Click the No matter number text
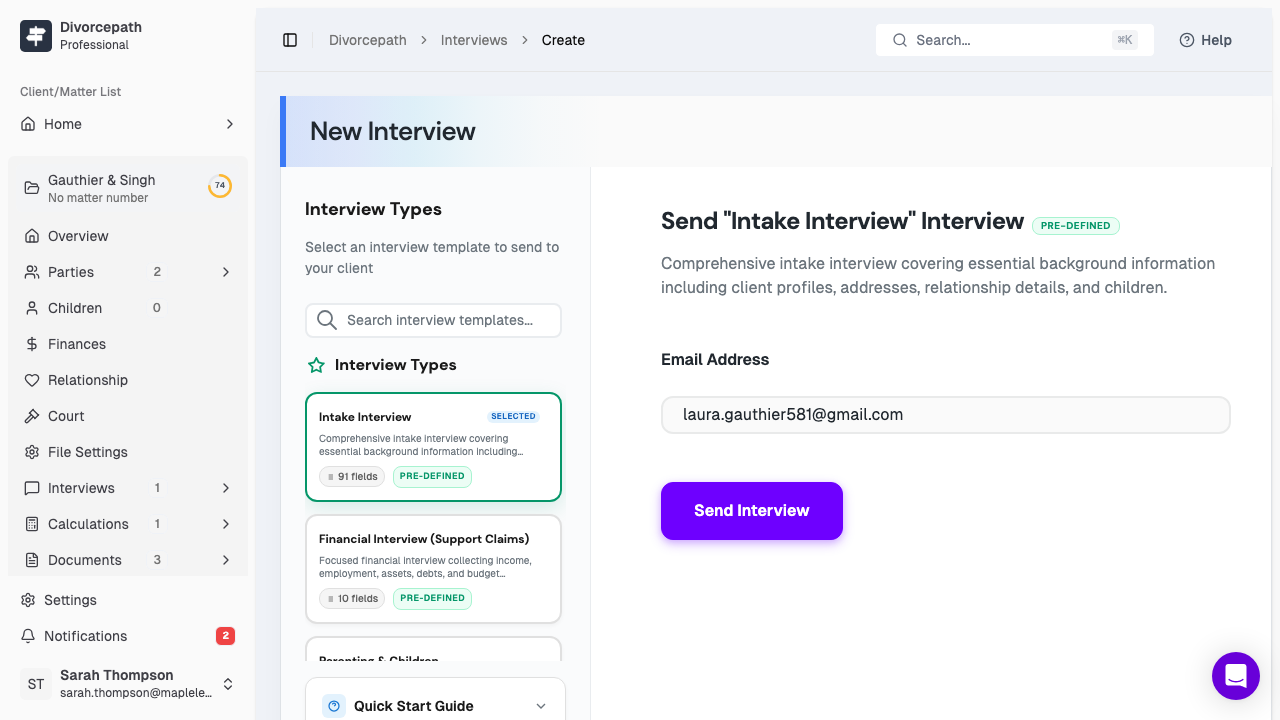This screenshot has width=1280, height=720. 98,198
